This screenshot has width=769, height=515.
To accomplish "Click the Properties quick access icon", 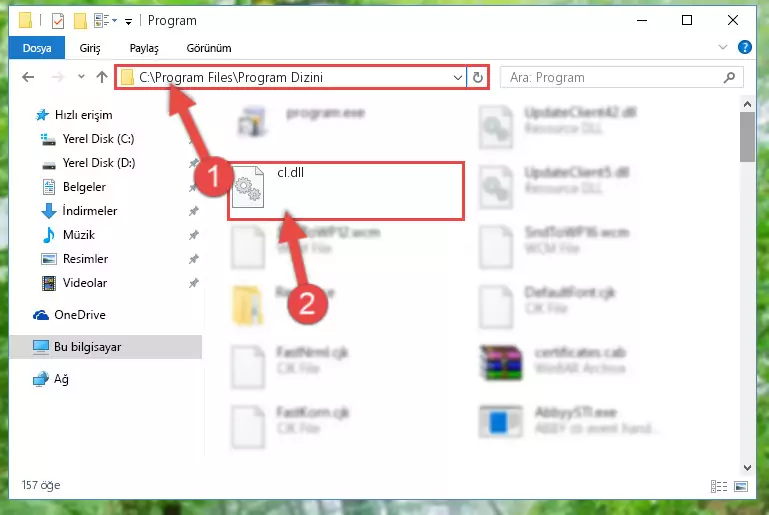I will point(58,21).
